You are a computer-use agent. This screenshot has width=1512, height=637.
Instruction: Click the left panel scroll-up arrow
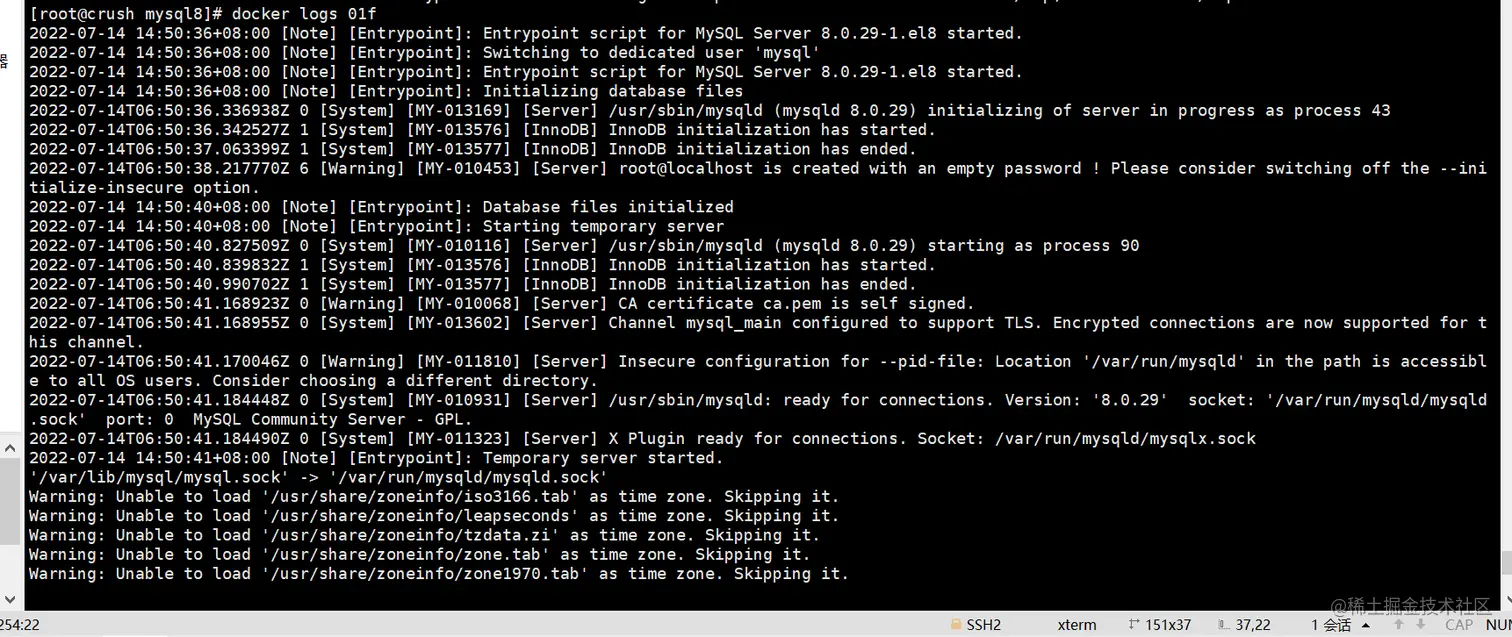pos(10,448)
